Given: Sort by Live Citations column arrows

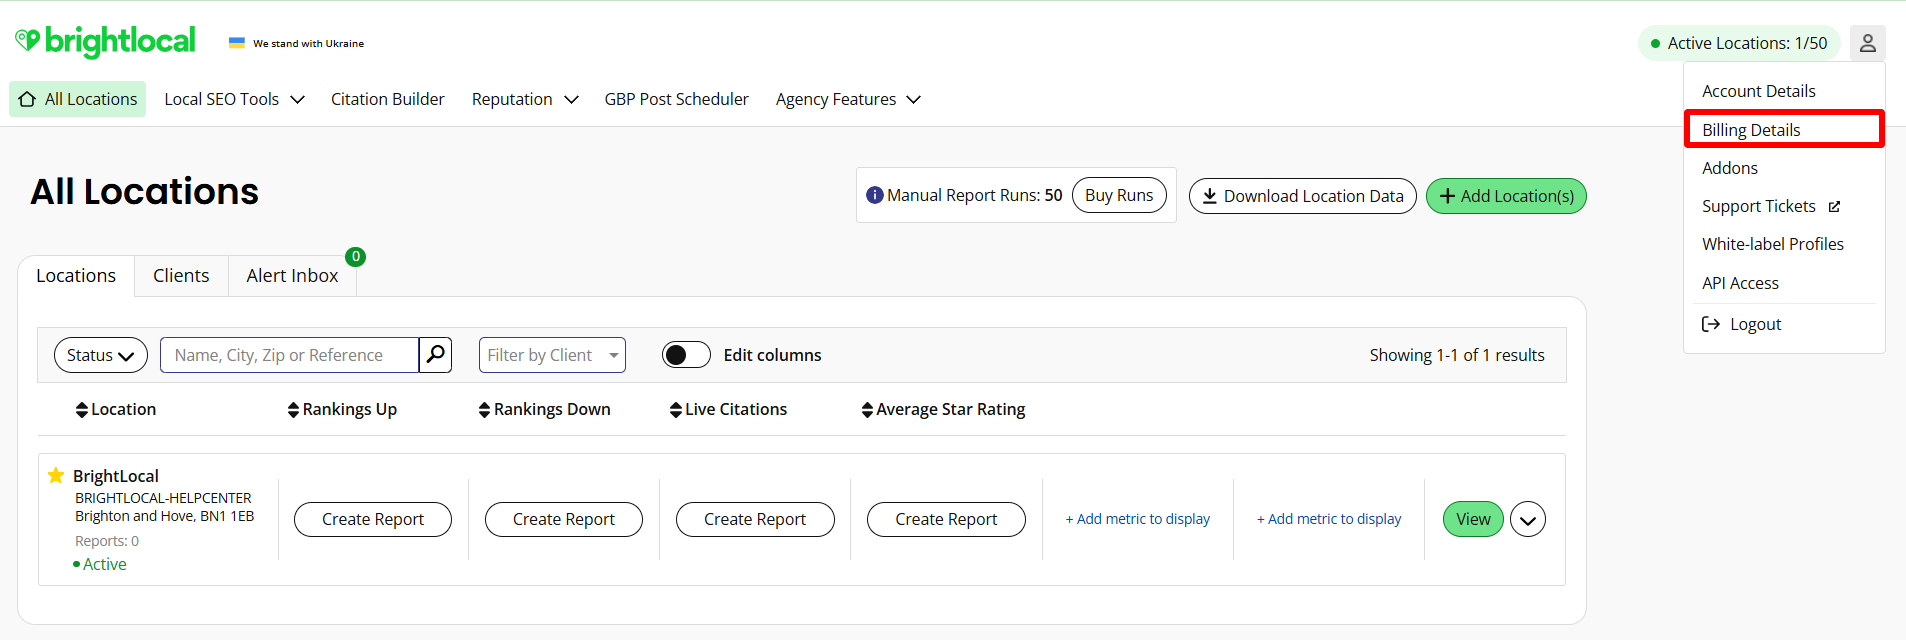Looking at the screenshot, I should 676,410.
